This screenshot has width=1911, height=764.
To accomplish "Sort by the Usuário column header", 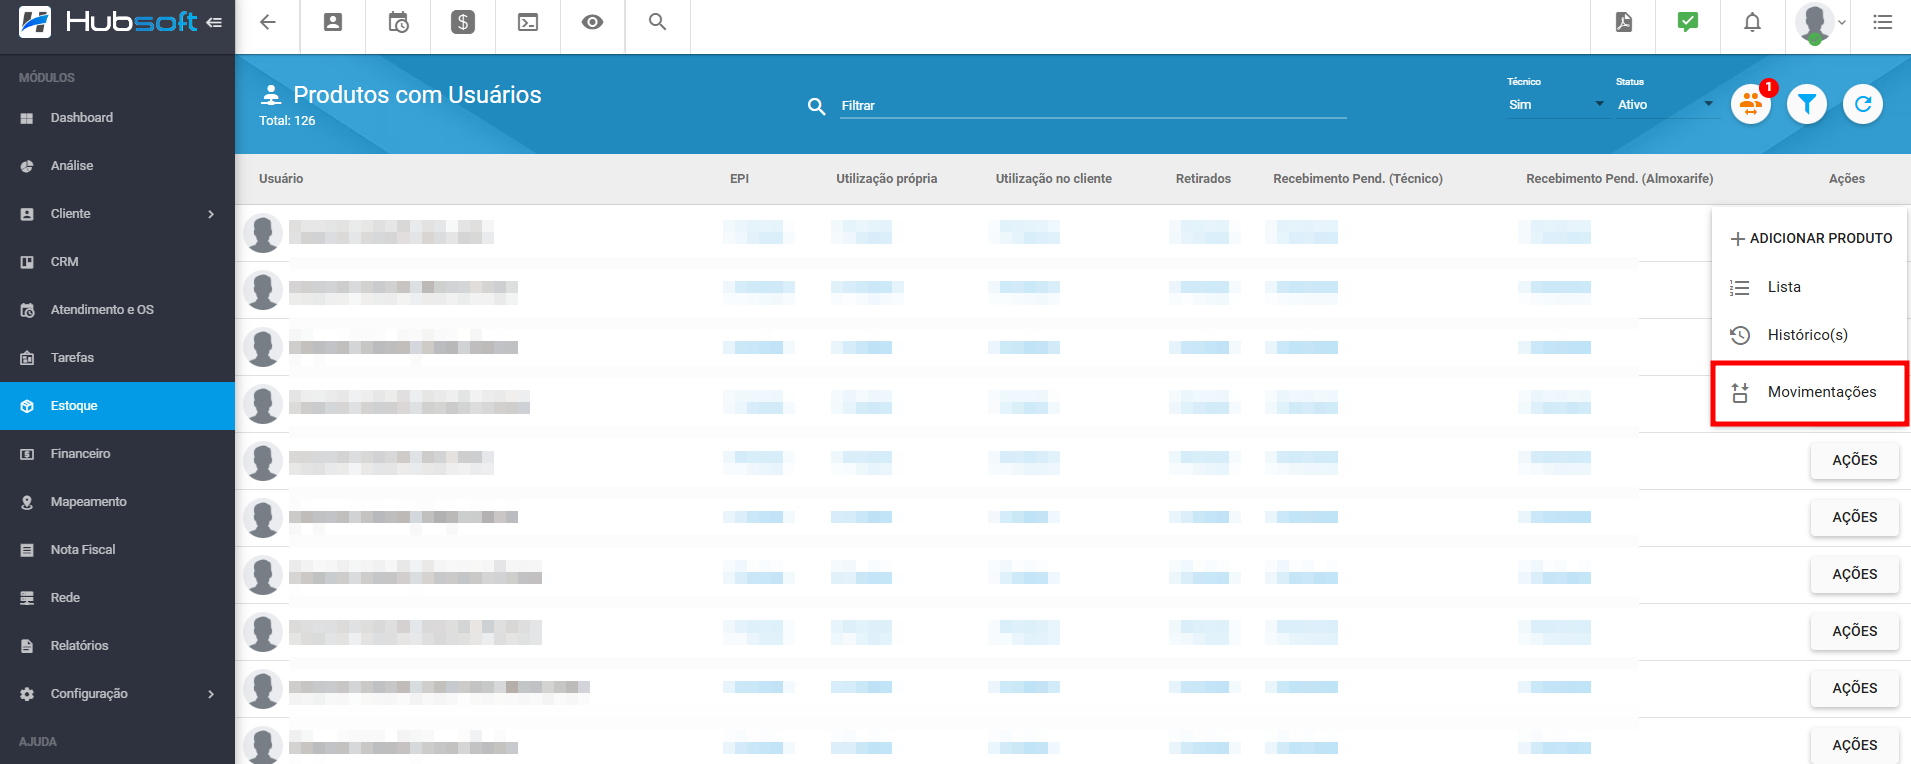I will (x=281, y=179).
